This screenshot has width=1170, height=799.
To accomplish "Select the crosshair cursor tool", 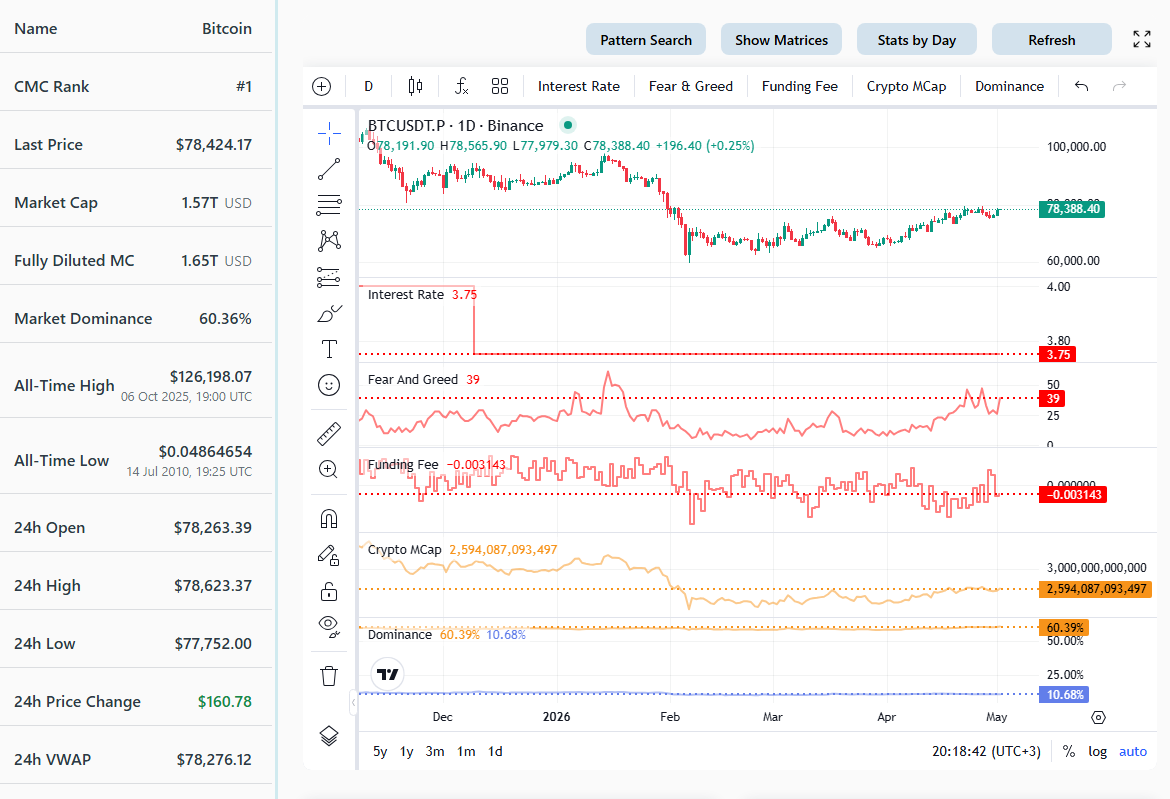I will pyautogui.click(x=329, y=134).
